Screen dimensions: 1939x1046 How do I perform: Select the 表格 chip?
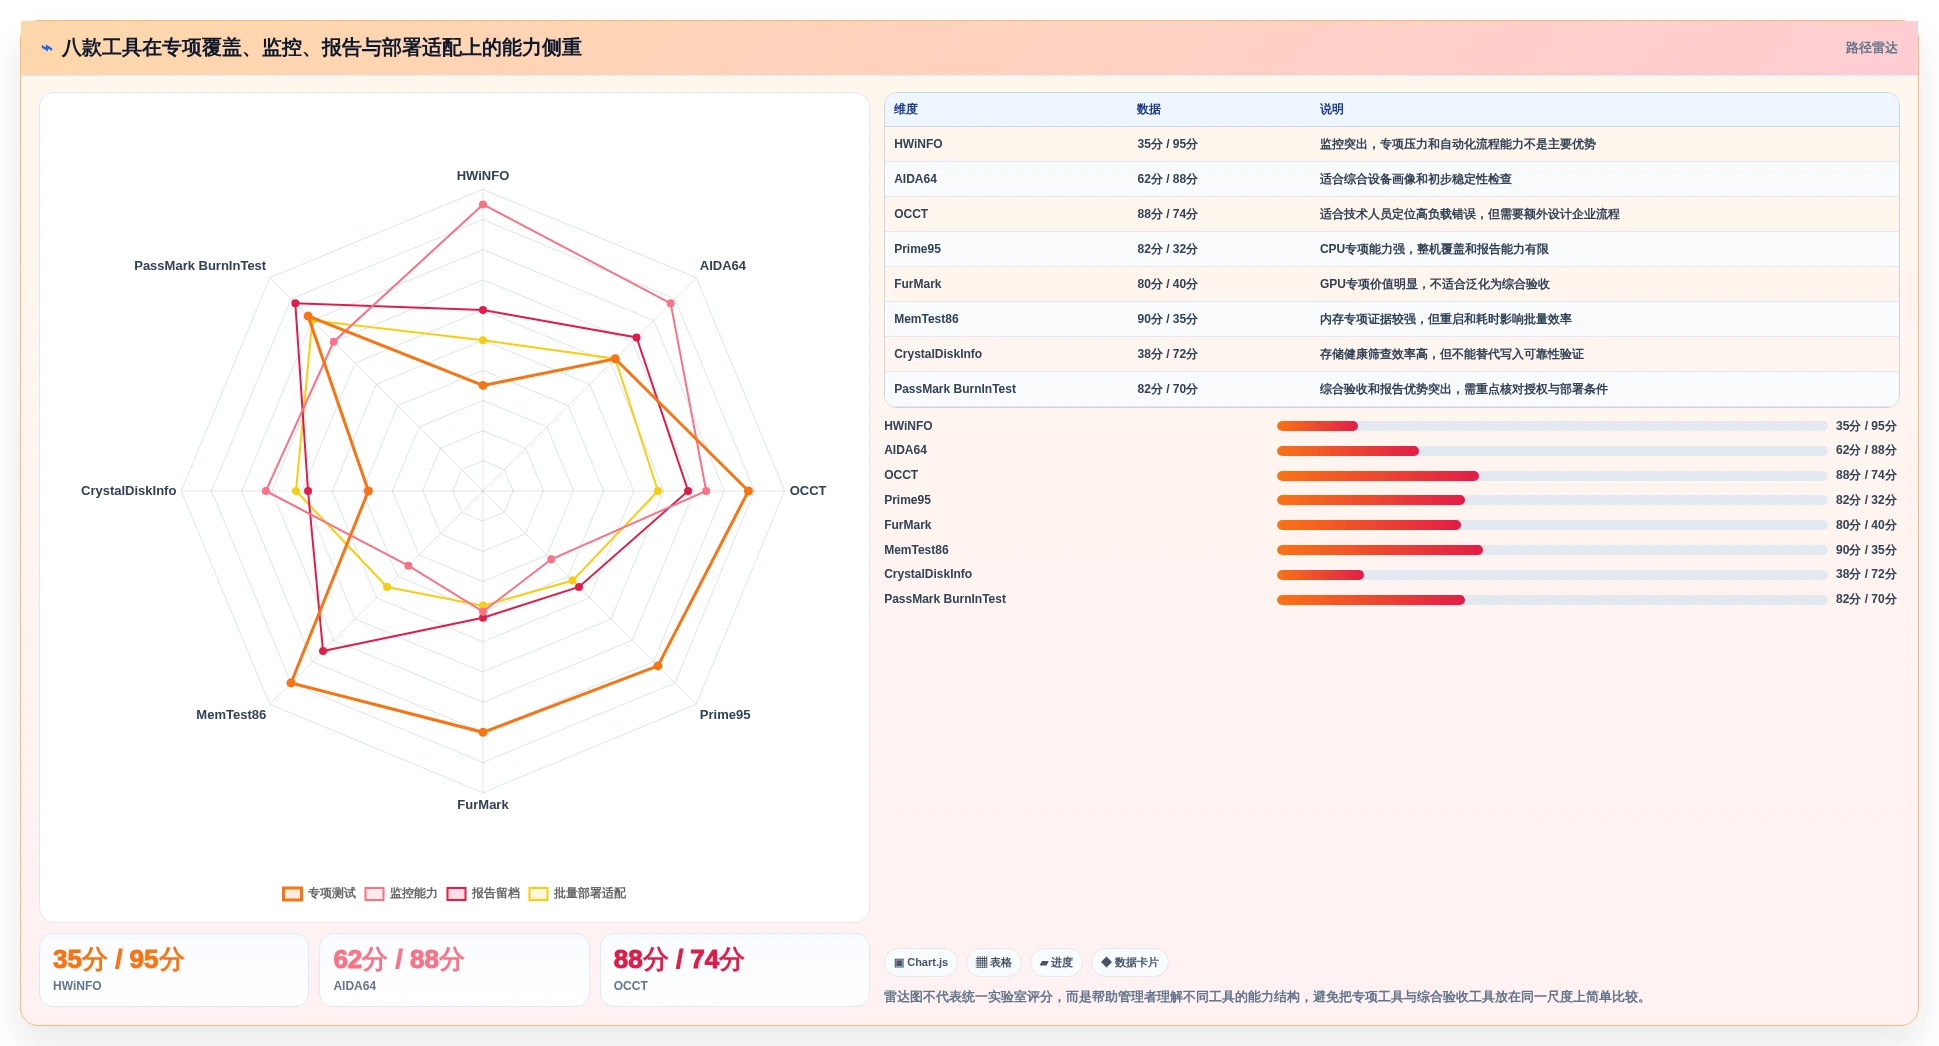pyautogui.click(x=993, y=963)
